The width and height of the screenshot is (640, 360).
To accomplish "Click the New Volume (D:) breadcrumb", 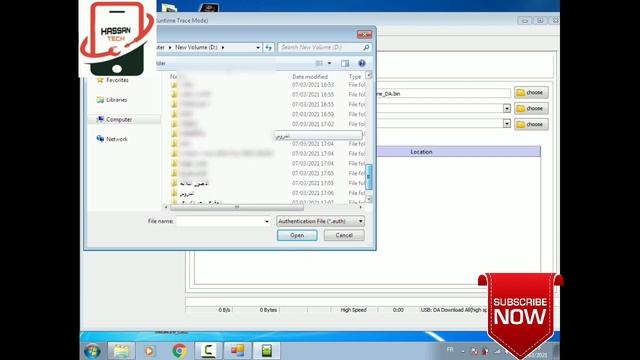I will (x=196, y=47).
